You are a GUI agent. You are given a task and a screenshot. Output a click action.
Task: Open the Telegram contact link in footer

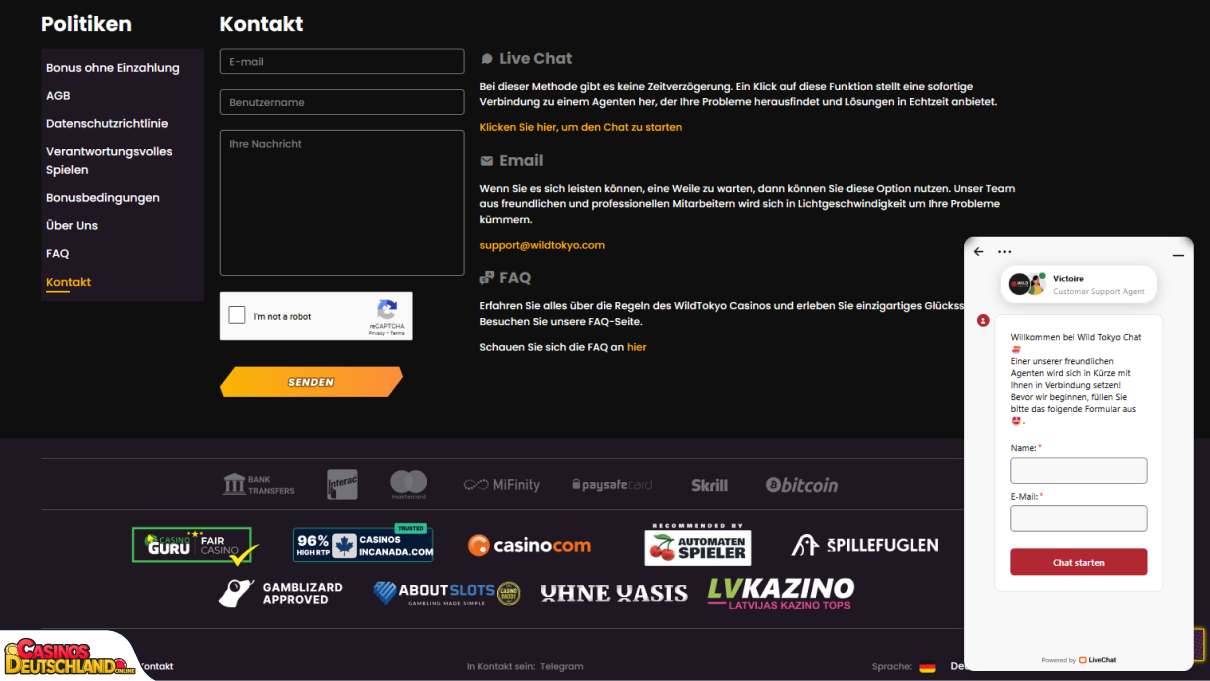562,666
